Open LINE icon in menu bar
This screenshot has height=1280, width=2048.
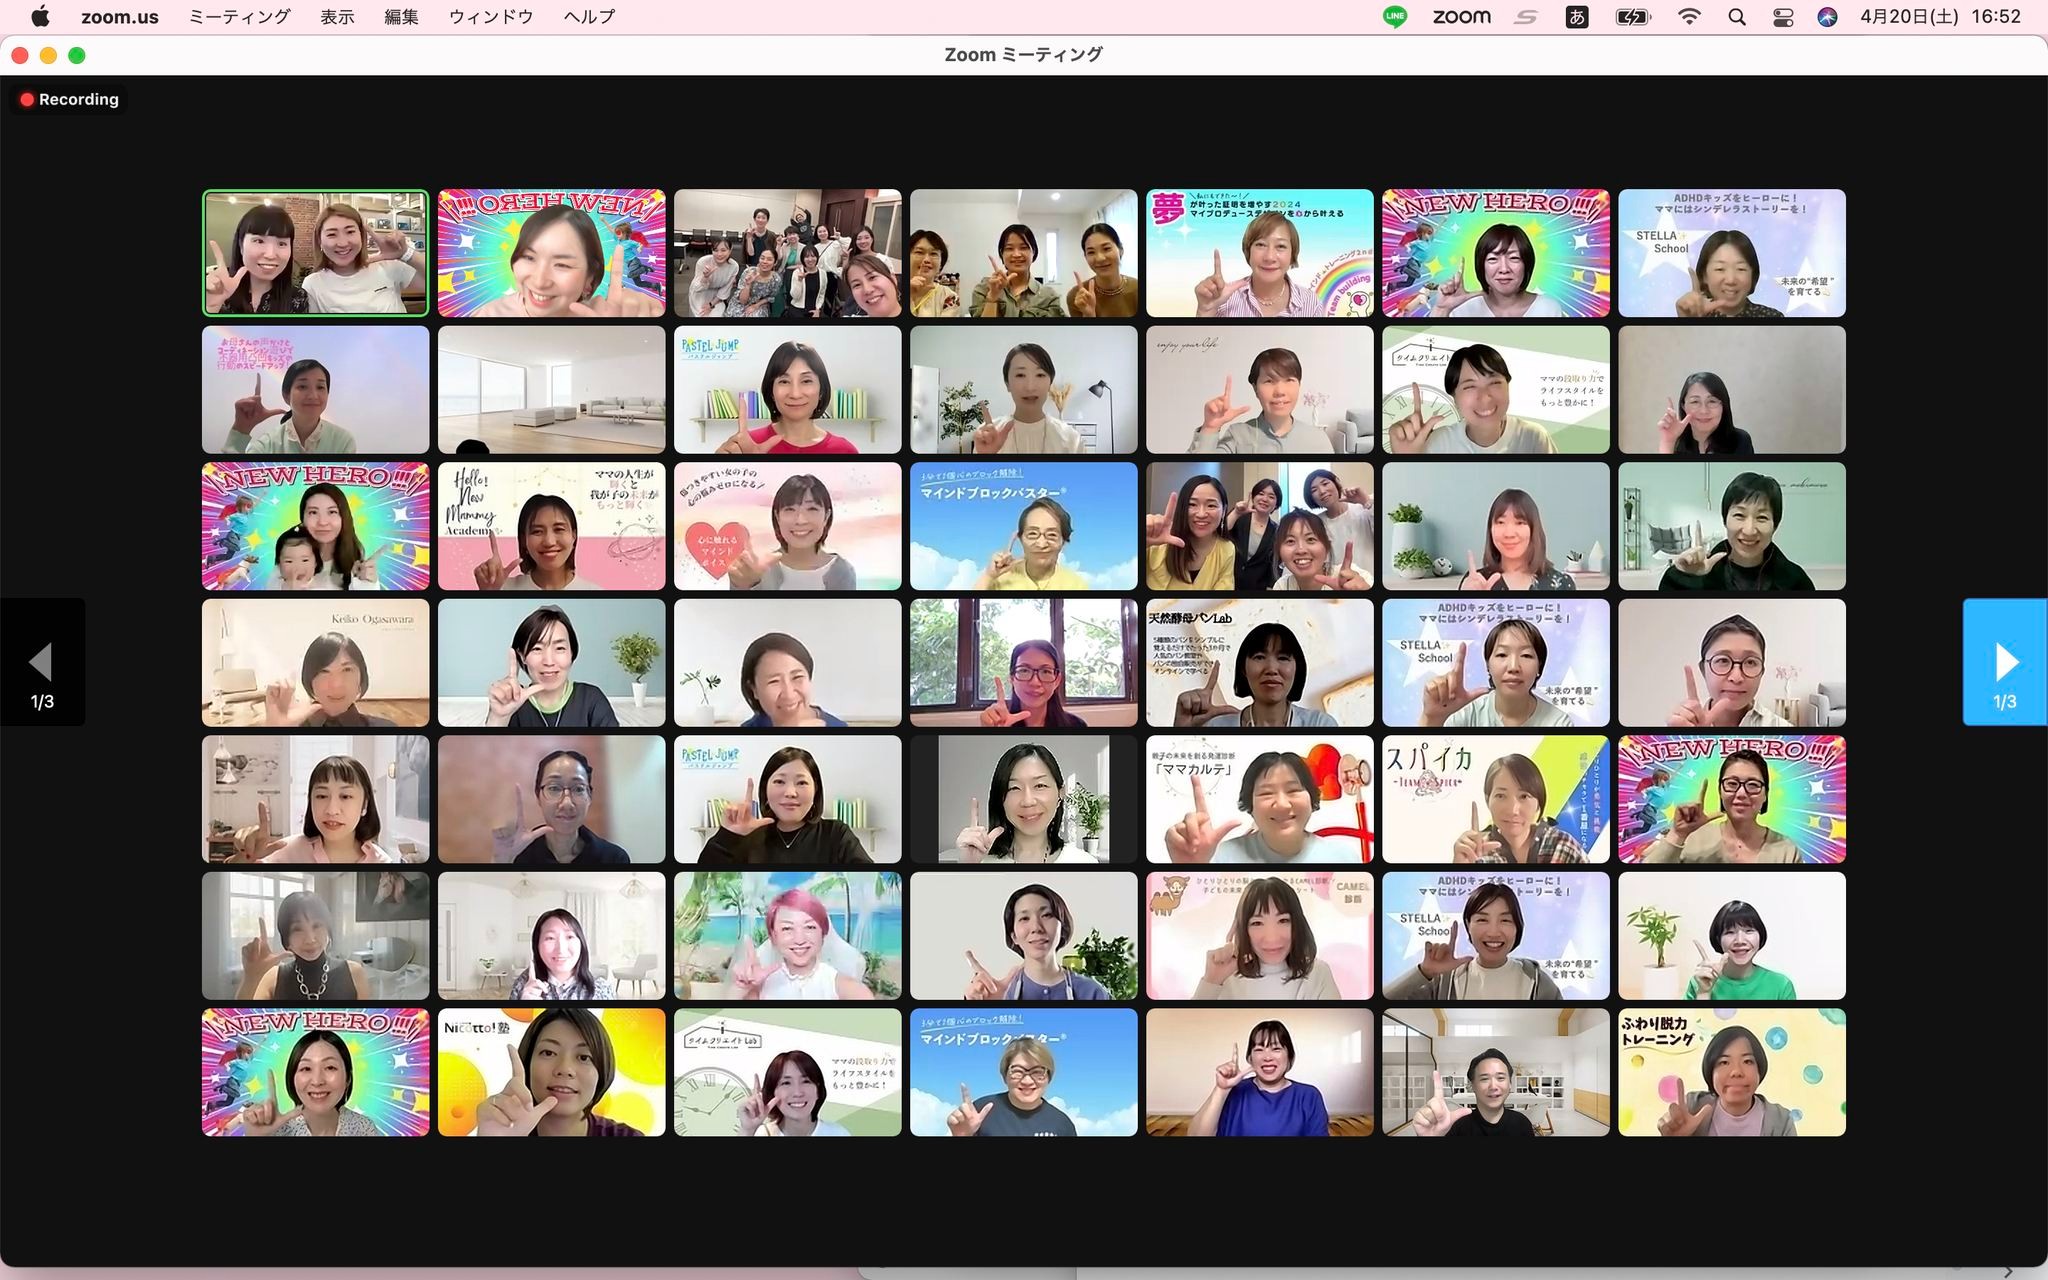[1394, 17]
